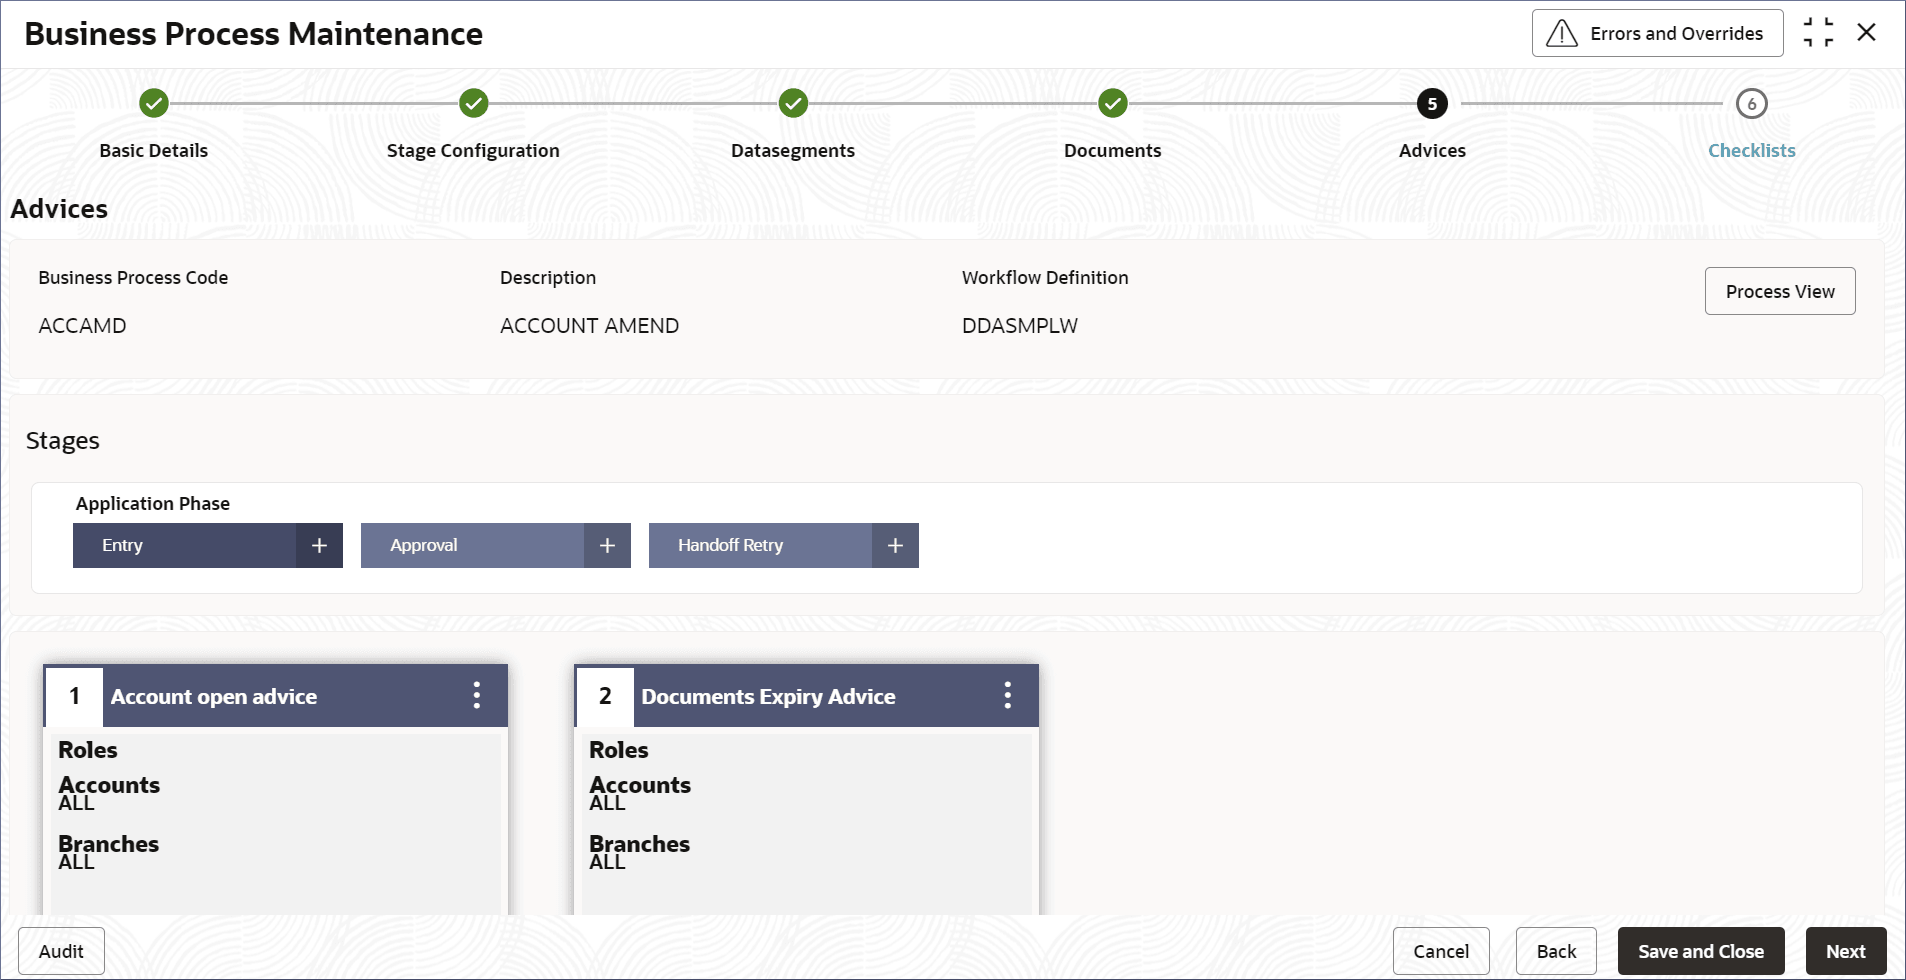Open Account open advice three-dot menu

click(x=477, y=696)
